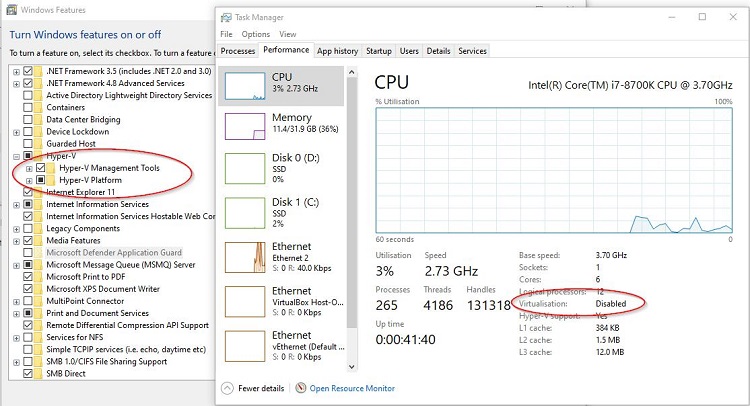
Task: Select Ethernet 2 network thumbnail
Action: 245,257
